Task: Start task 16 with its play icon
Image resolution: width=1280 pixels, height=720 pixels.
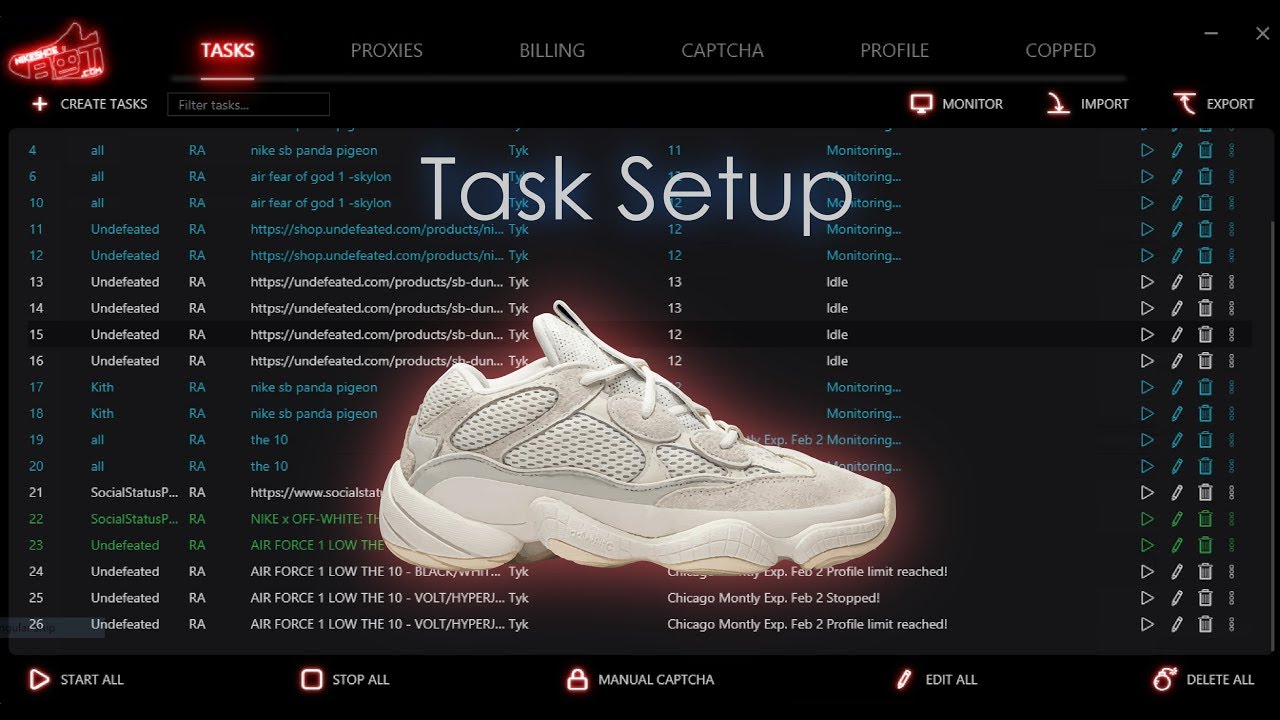Action: [x=1147, y=361]
